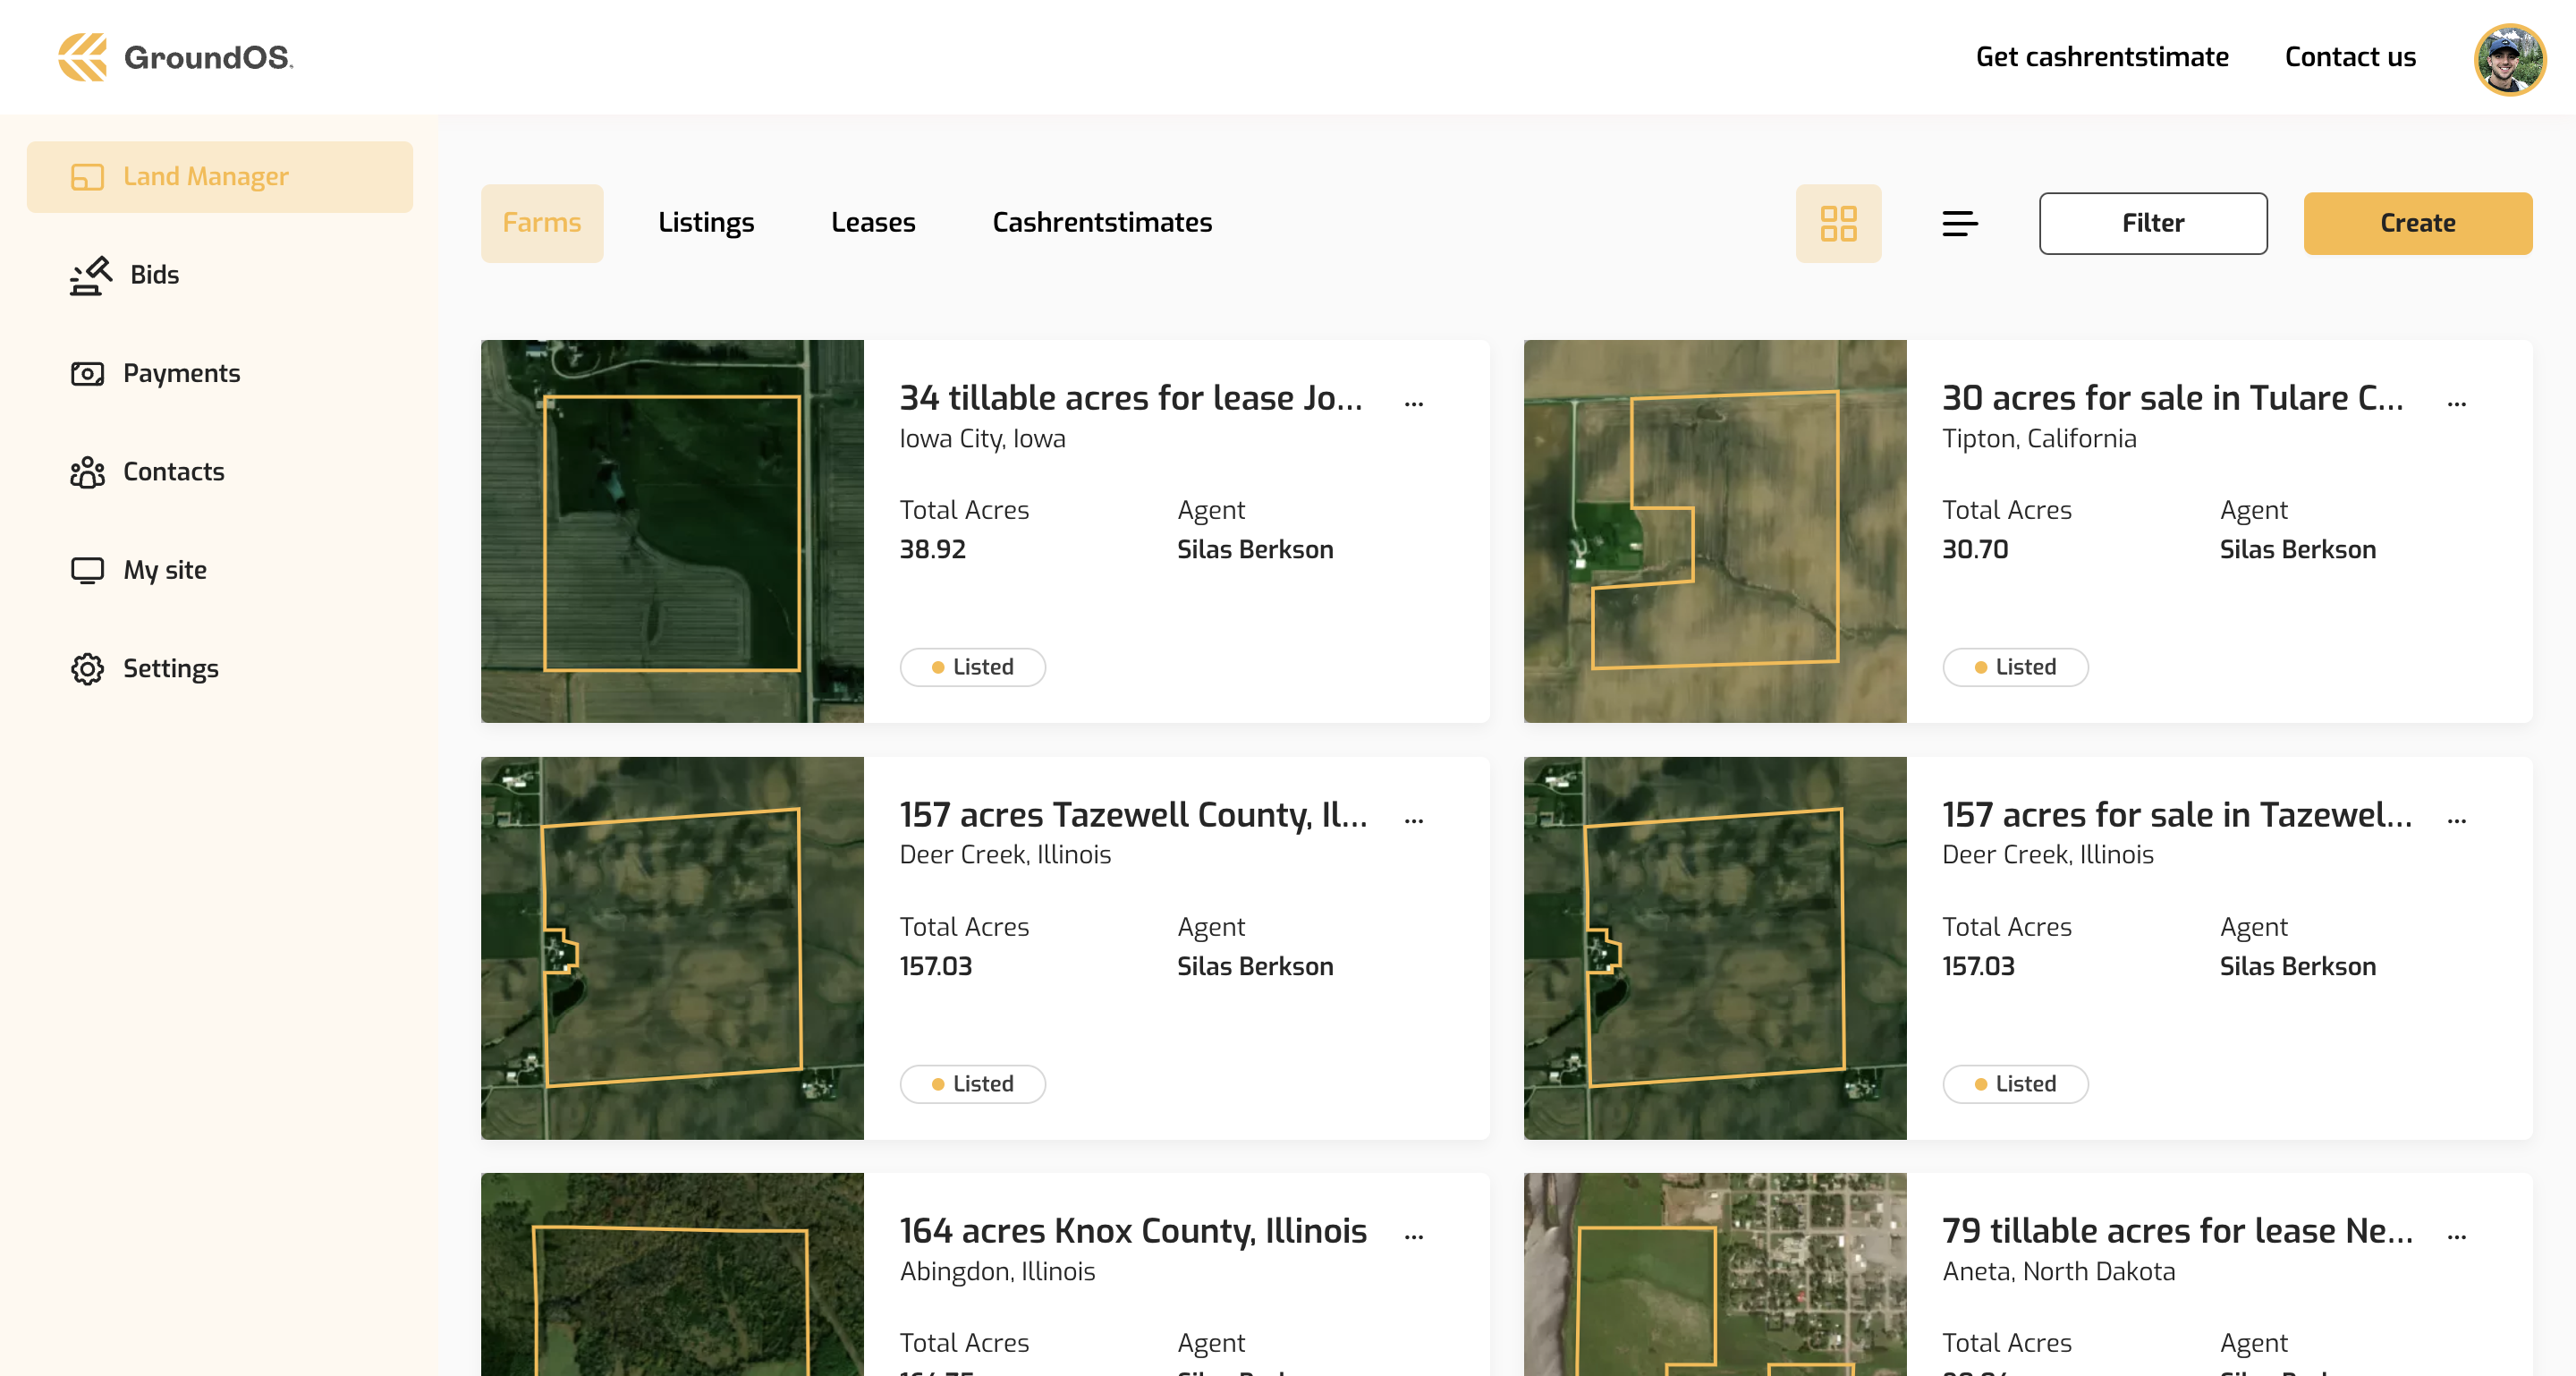Open My site page

pos(164,570)
